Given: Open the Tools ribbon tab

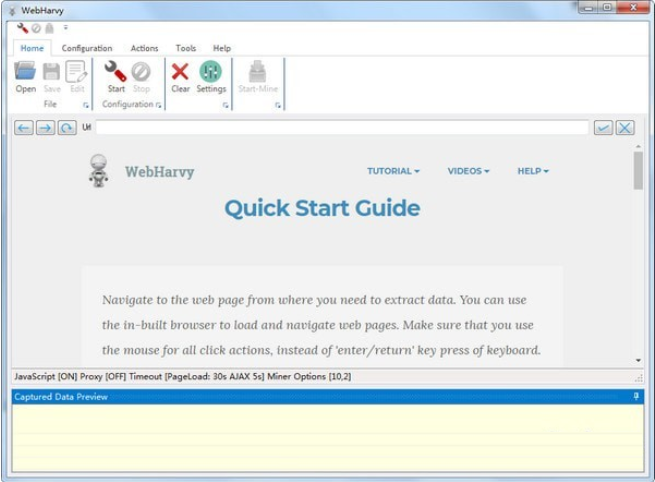Looking at the screenshot, I should point(186,48).
